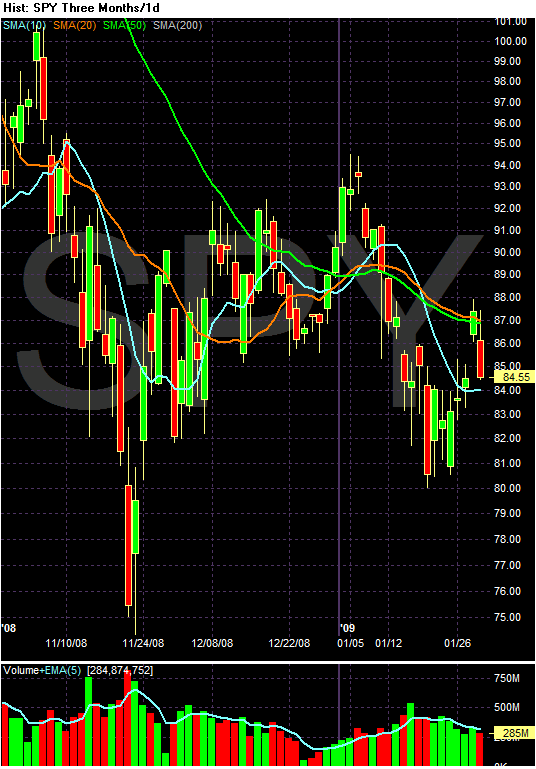Click the 75.00 price axis label
The height and width of the screenshot is (769, 536).
[x=508, y=617]
